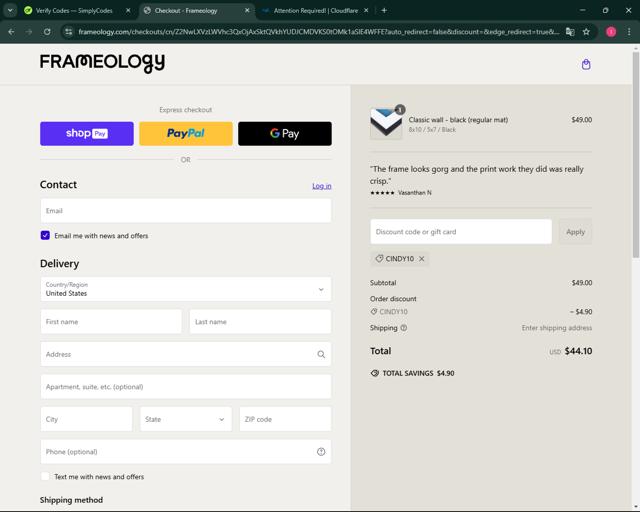Image resolution: width=640 pixels, height=512 pixels.
Task: Uncheck Email me with news and offers
Action: coord(45,235)
